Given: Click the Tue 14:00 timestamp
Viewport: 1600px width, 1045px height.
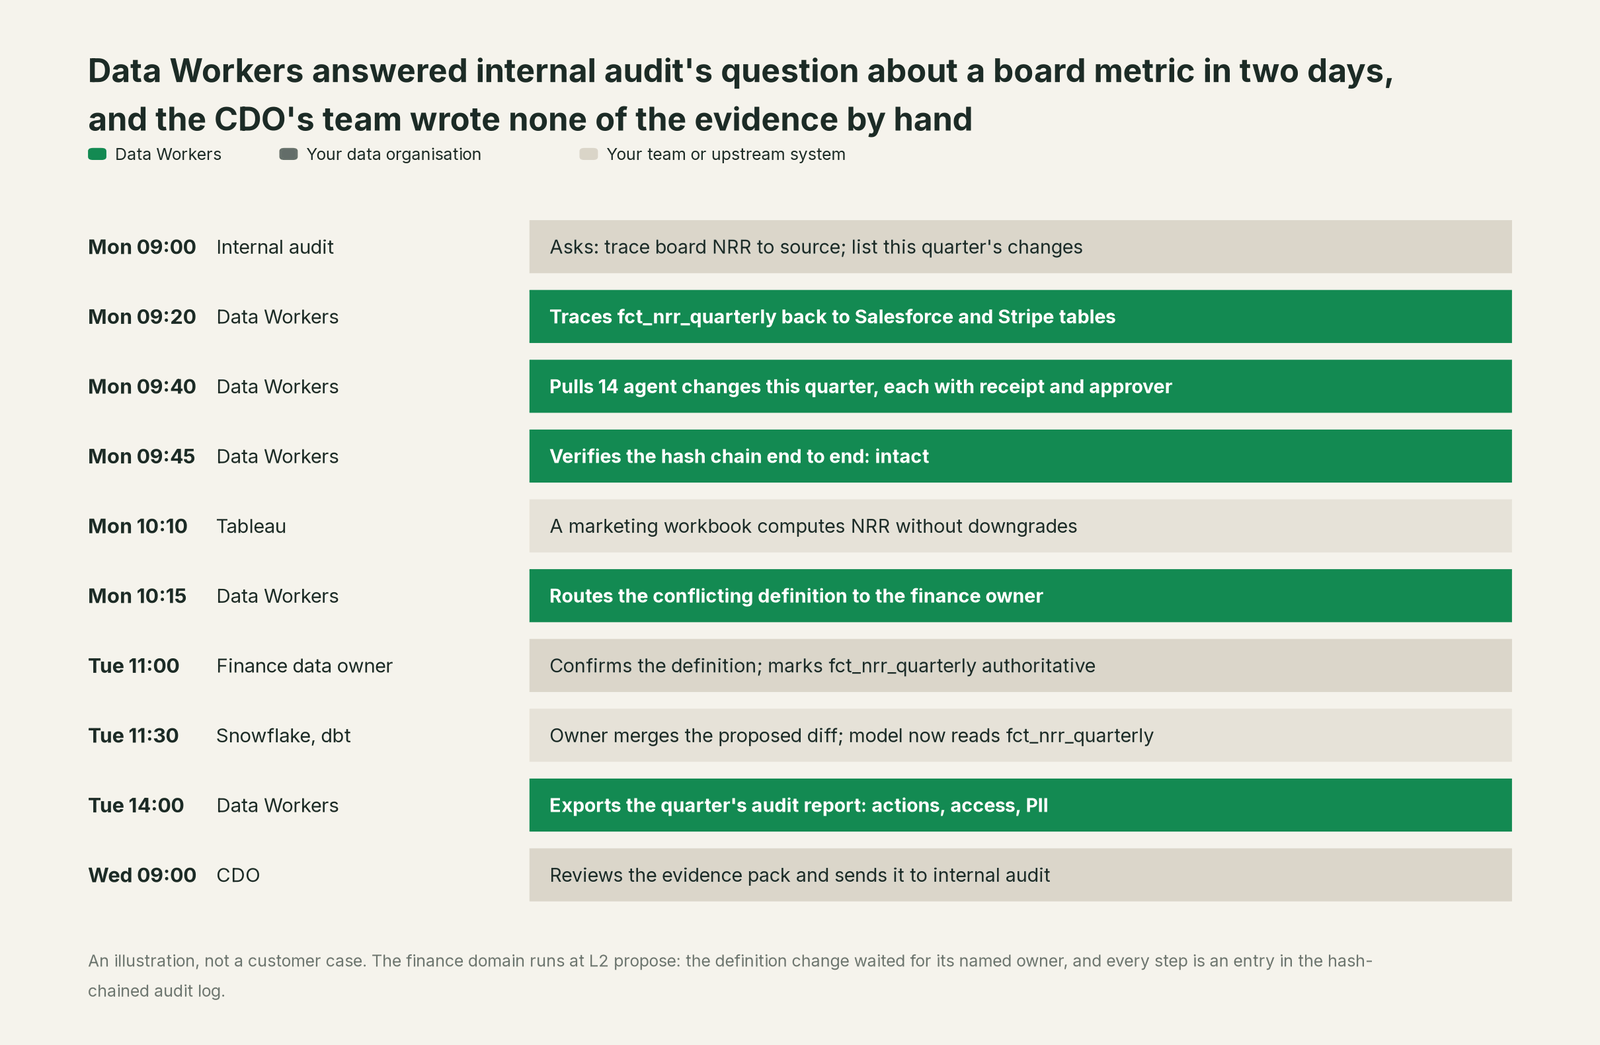Looking at the screenshot, I should 136,805.
